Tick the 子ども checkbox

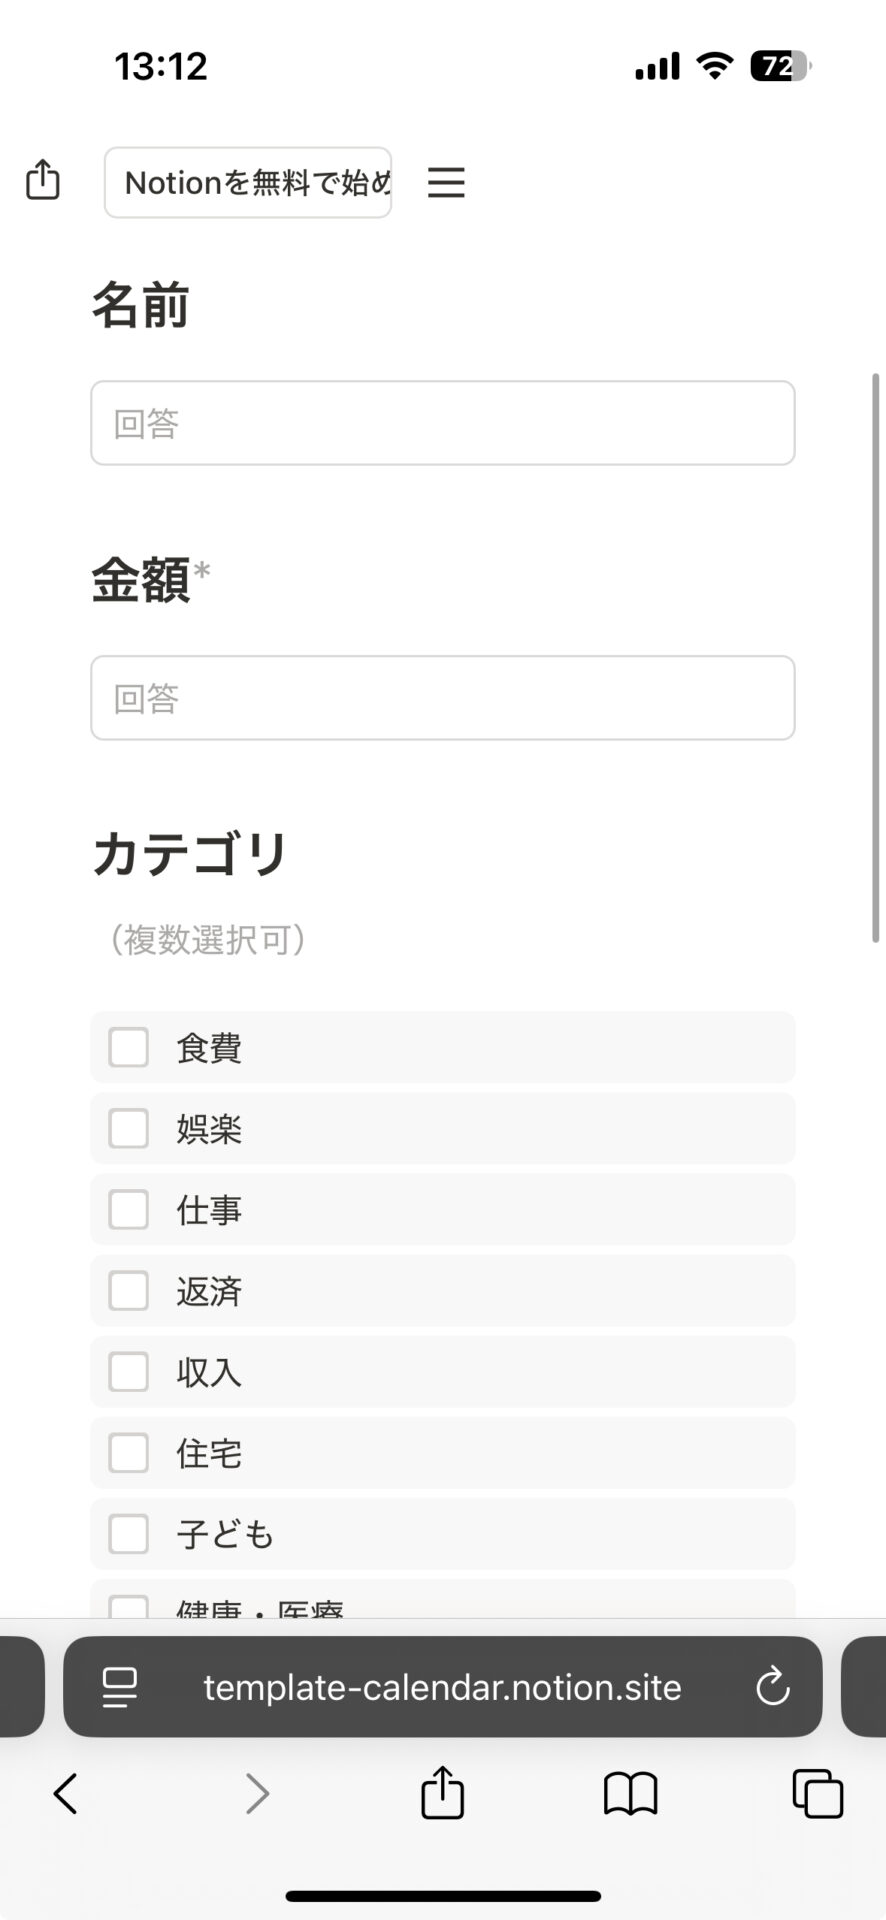point(129,1533)
